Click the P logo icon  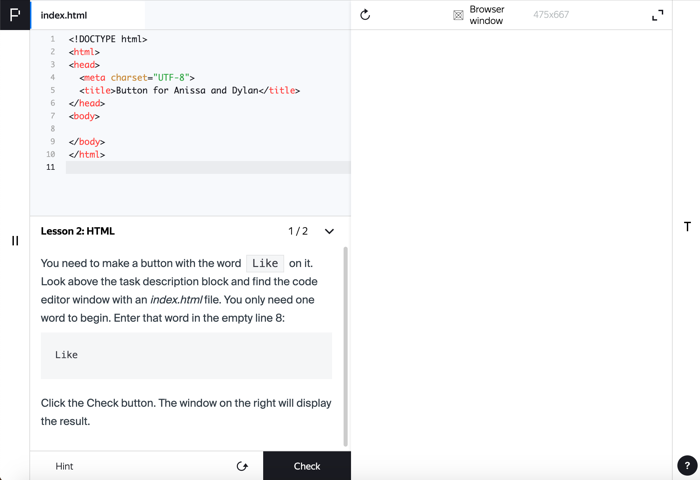(15, 15)
